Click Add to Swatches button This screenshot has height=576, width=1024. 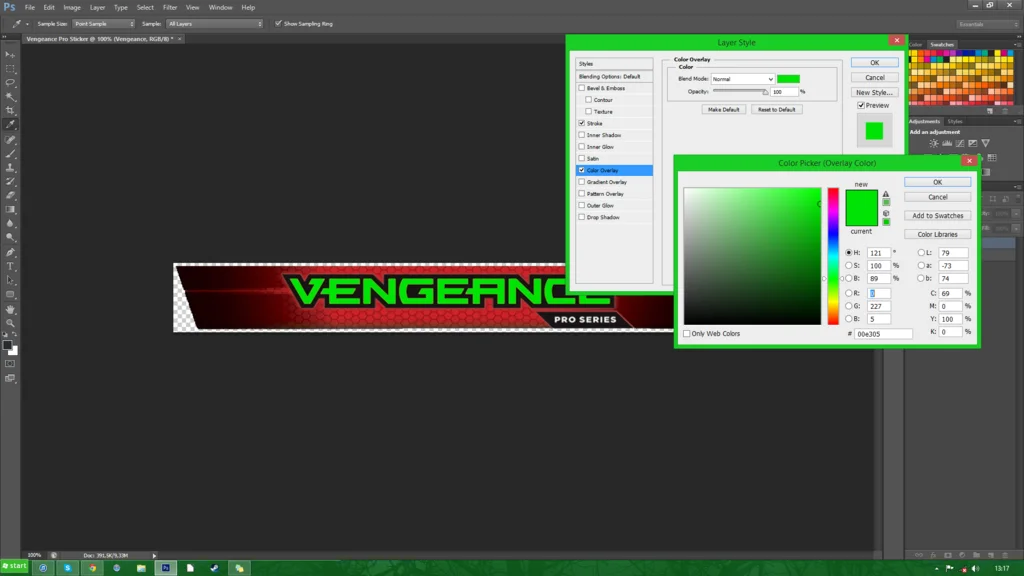(x=938, y=216)
